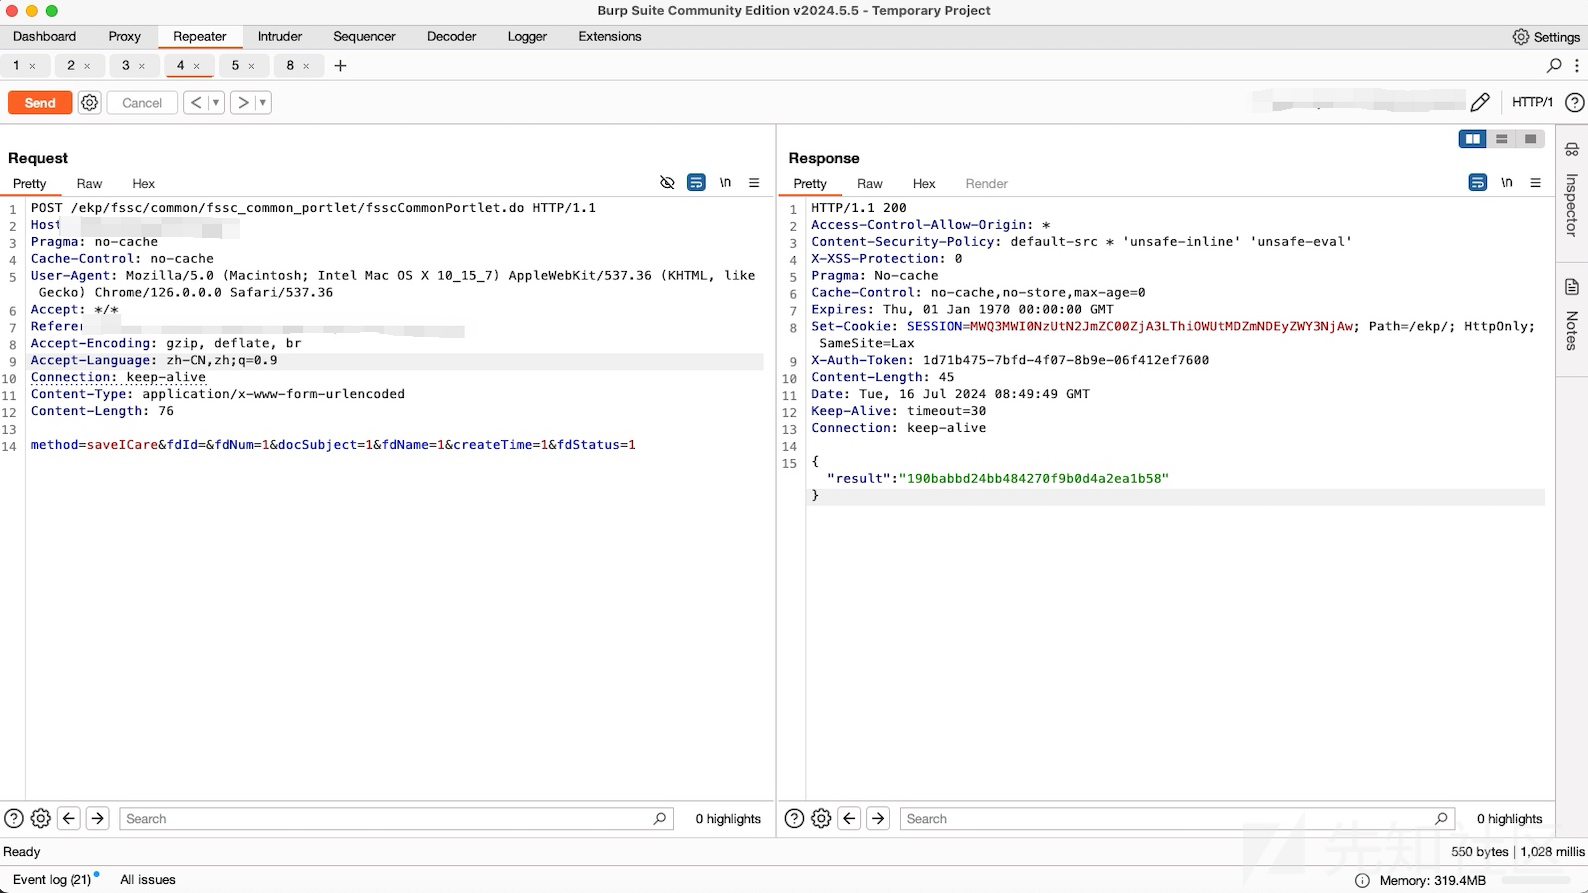Select combined tabbed layout view
Image resolution: width=1588 pixels, height=893 pixels.
(x=1530, y=139)
